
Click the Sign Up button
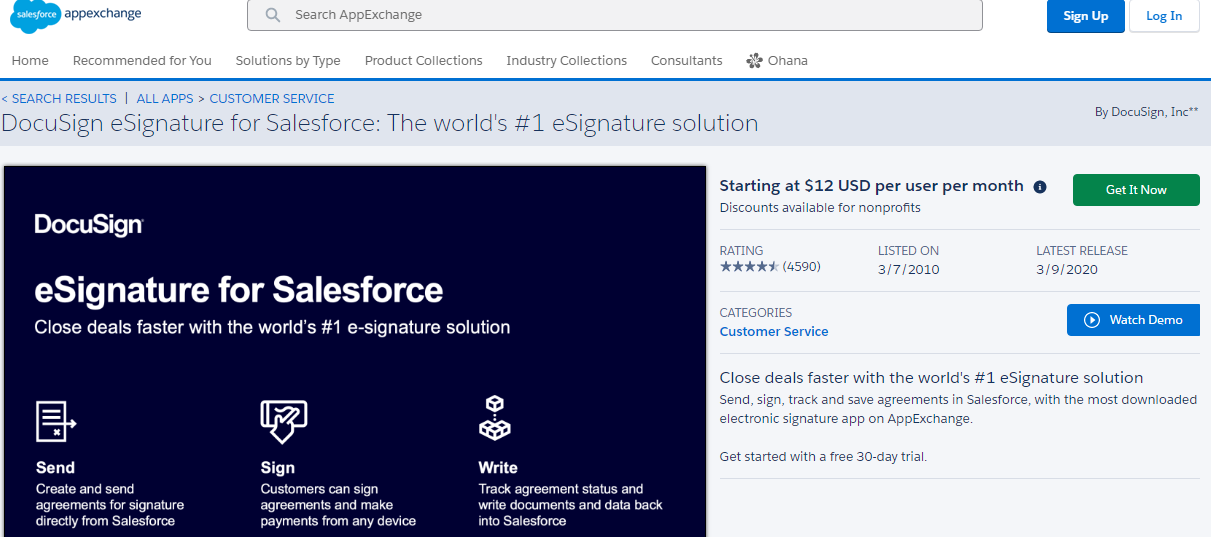tap(1085, 16)
